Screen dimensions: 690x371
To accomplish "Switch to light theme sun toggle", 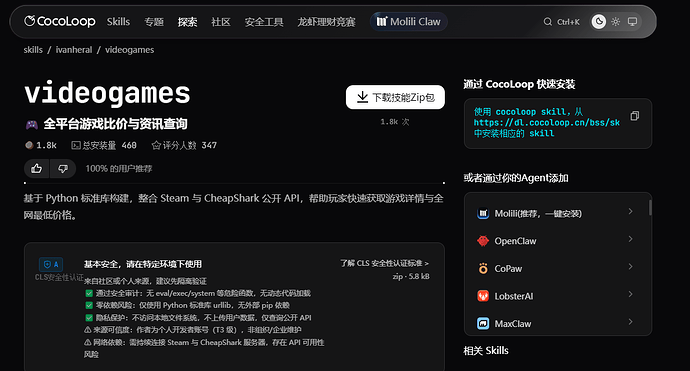I will (616, 22).
